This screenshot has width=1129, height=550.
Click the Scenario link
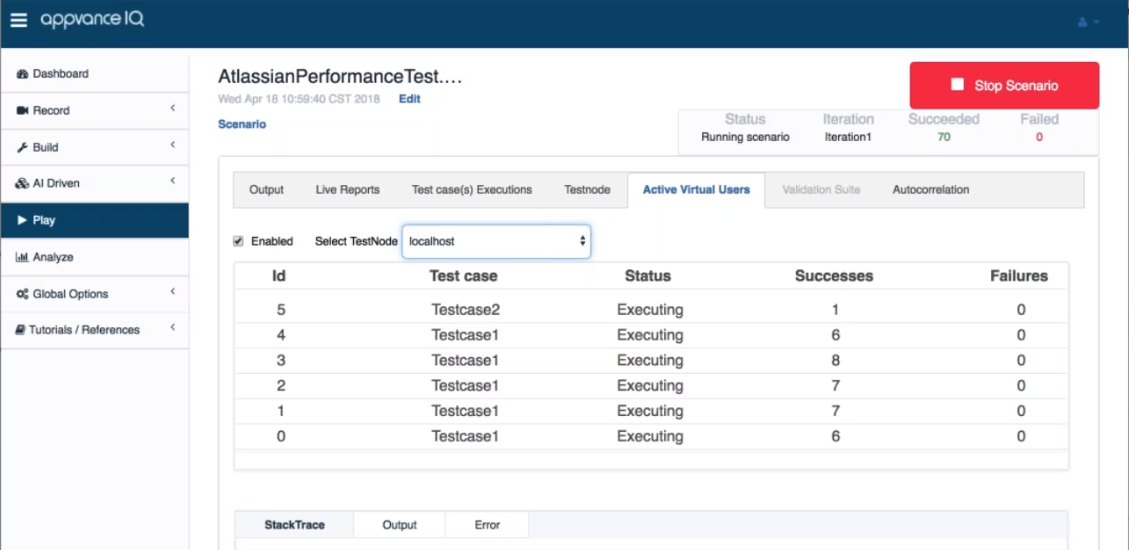coord(242,125)
